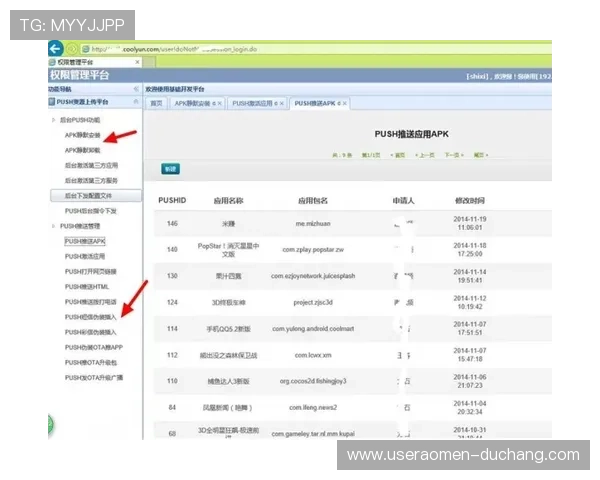Close the 权限管理平台 browser tab
The image size is (600, 480).
click(137, 62)
